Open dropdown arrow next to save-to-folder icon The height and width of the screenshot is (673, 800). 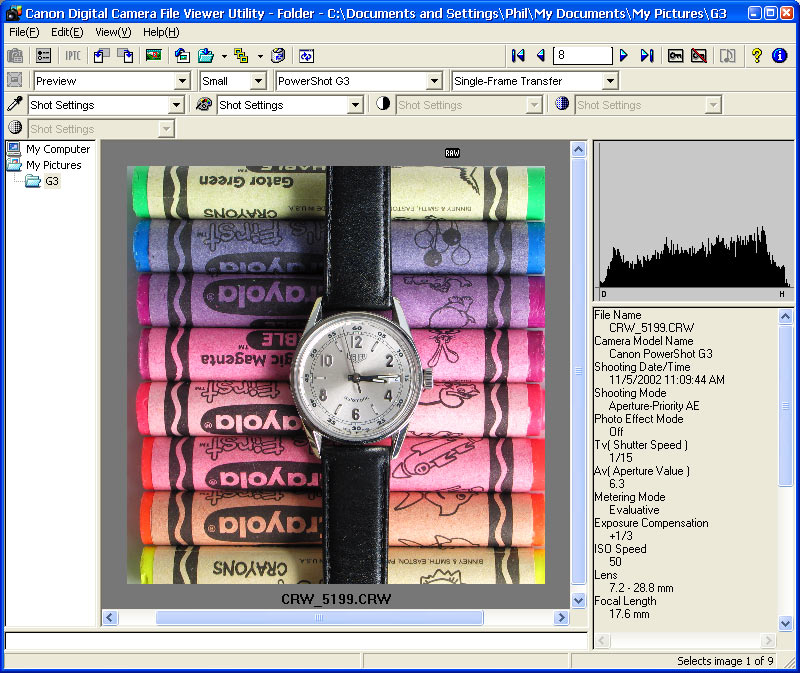[x=223, y=56]
